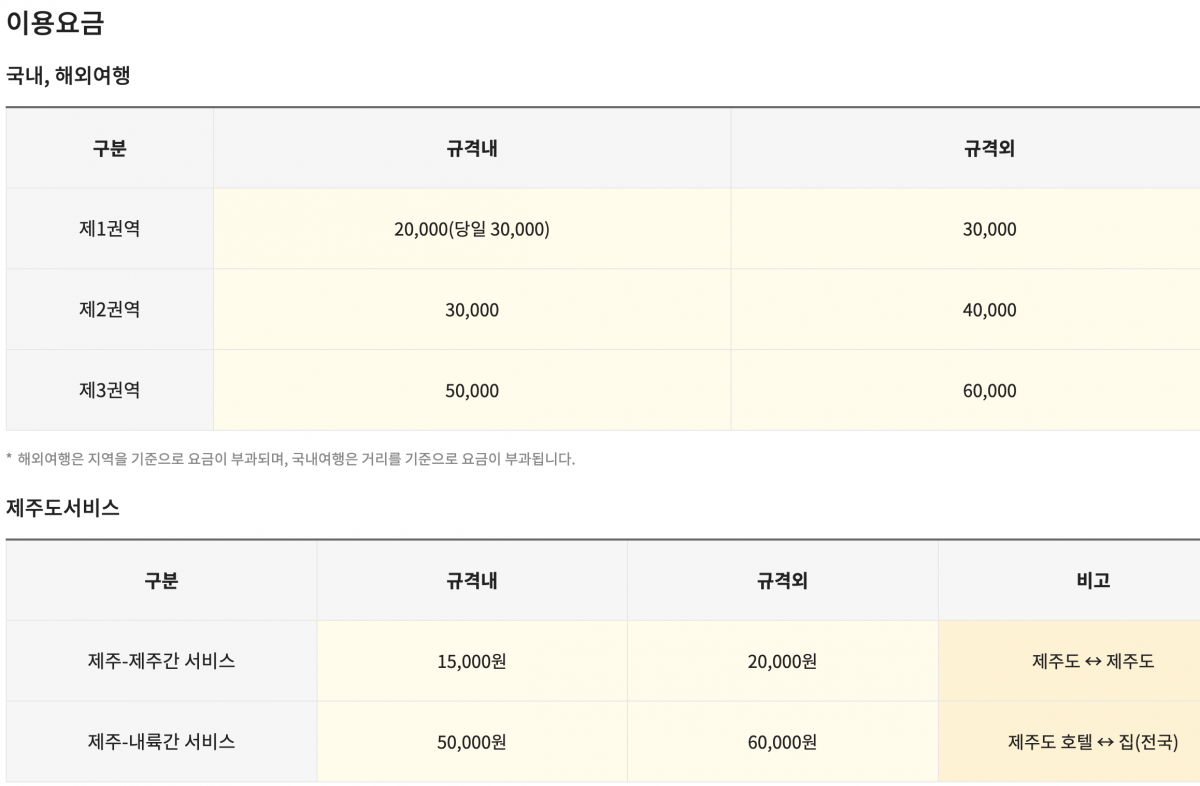1200x786 pixels.
Task: Click the 제주도서비스 subheading
Action: pos(63,508)
